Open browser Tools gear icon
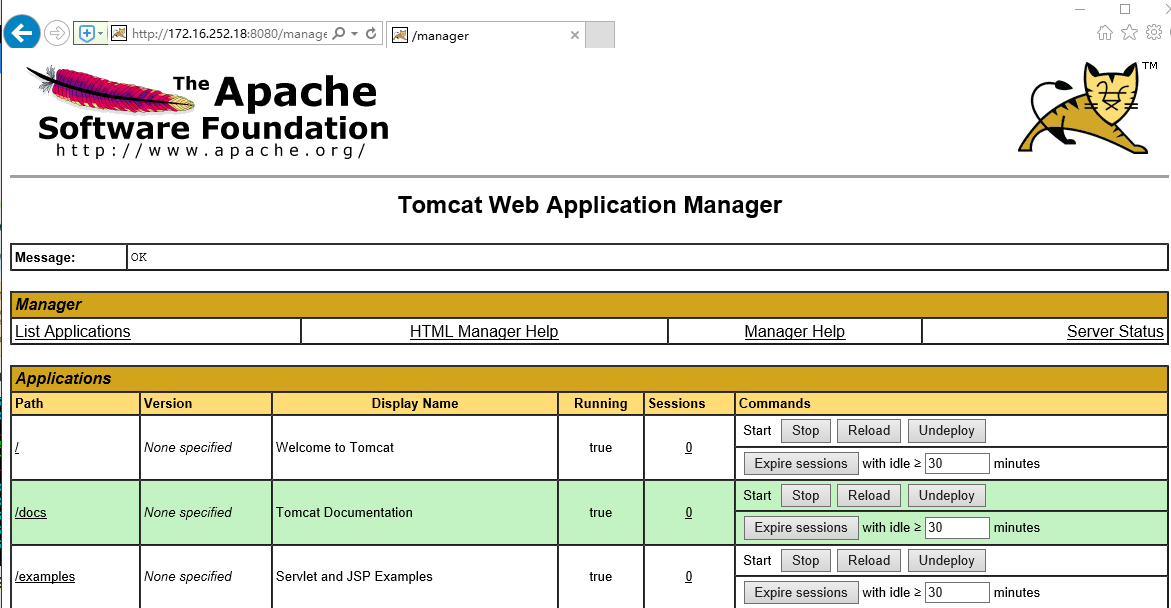The image size is (1171, 608). pyautogui.click(x=1154, y=32)
